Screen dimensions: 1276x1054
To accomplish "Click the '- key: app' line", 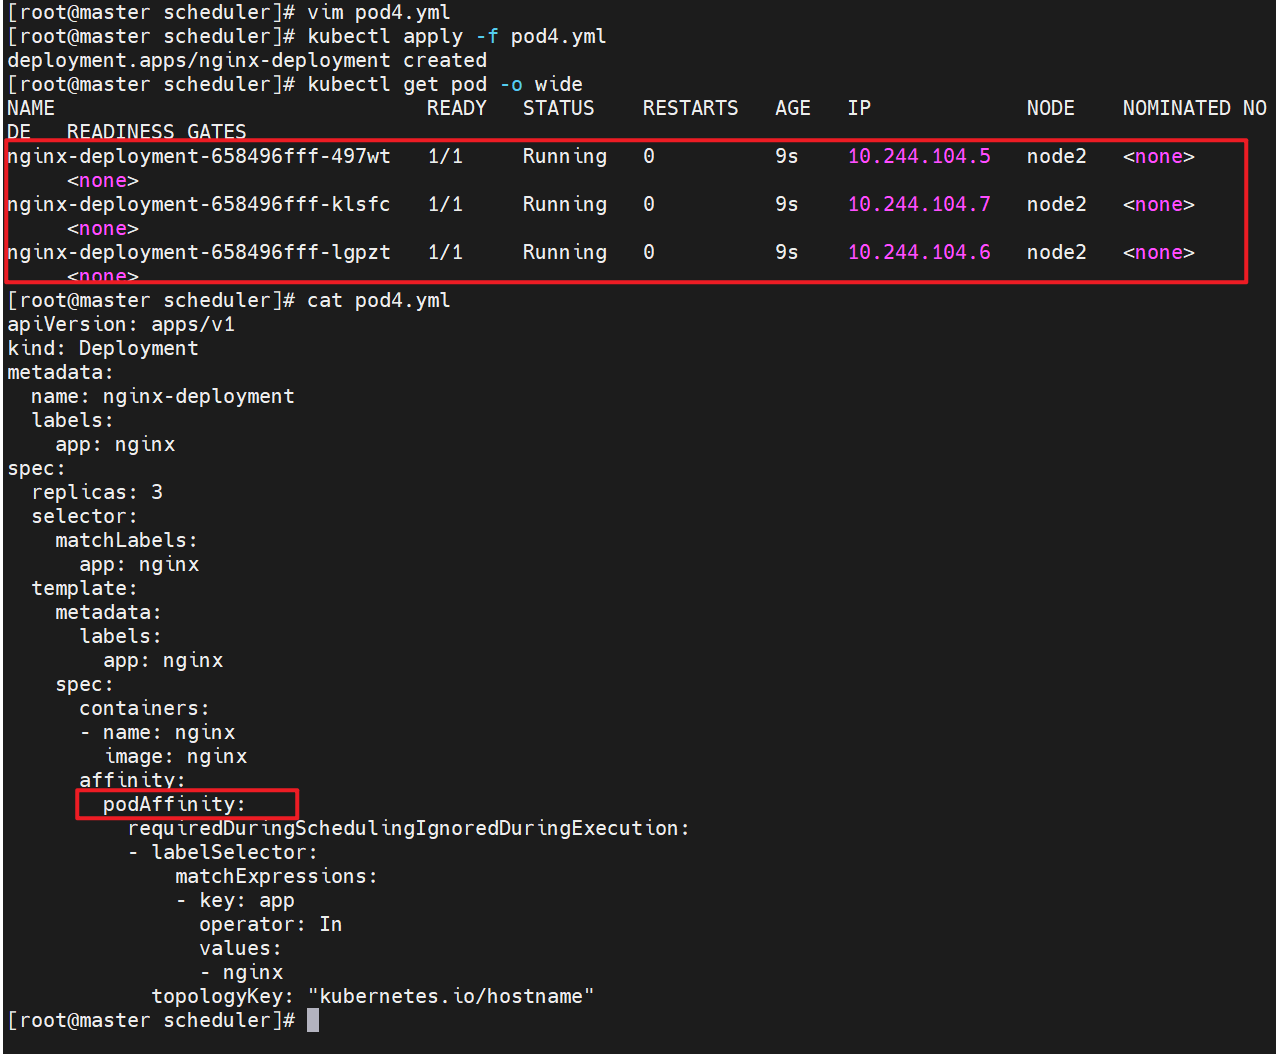I will click(235, 900).
